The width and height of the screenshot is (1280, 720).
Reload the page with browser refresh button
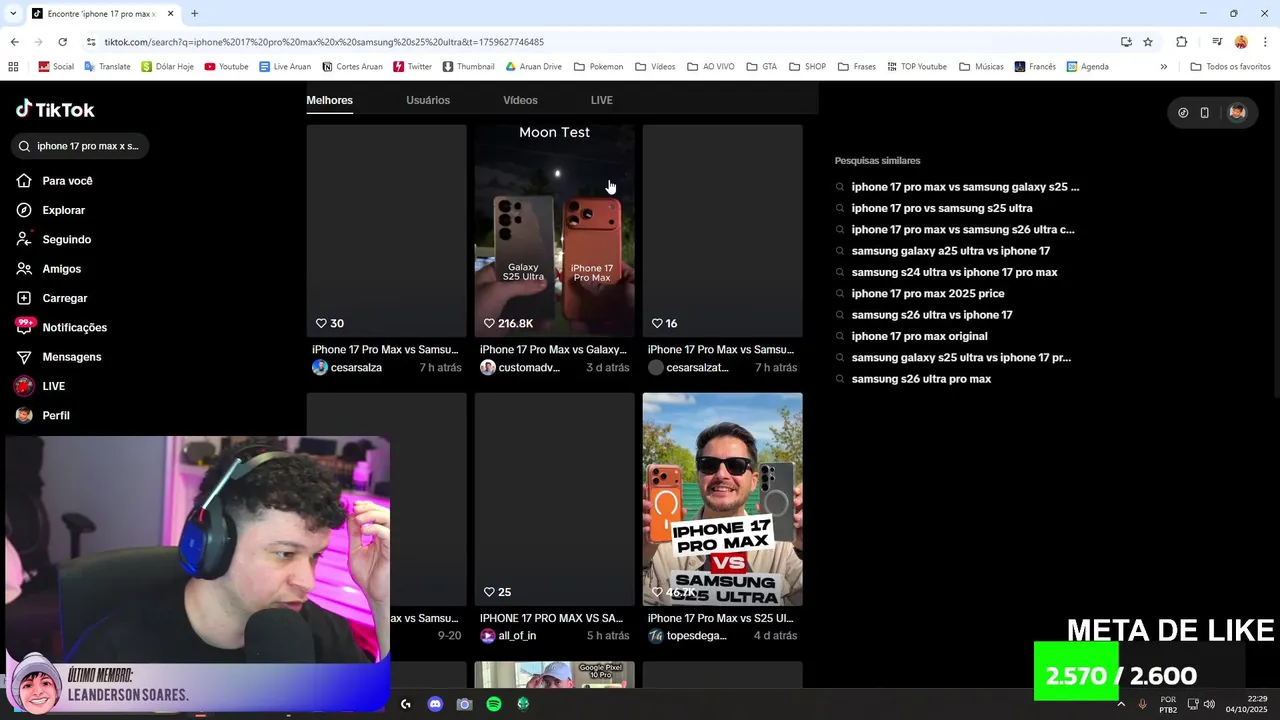coord(62,42)
